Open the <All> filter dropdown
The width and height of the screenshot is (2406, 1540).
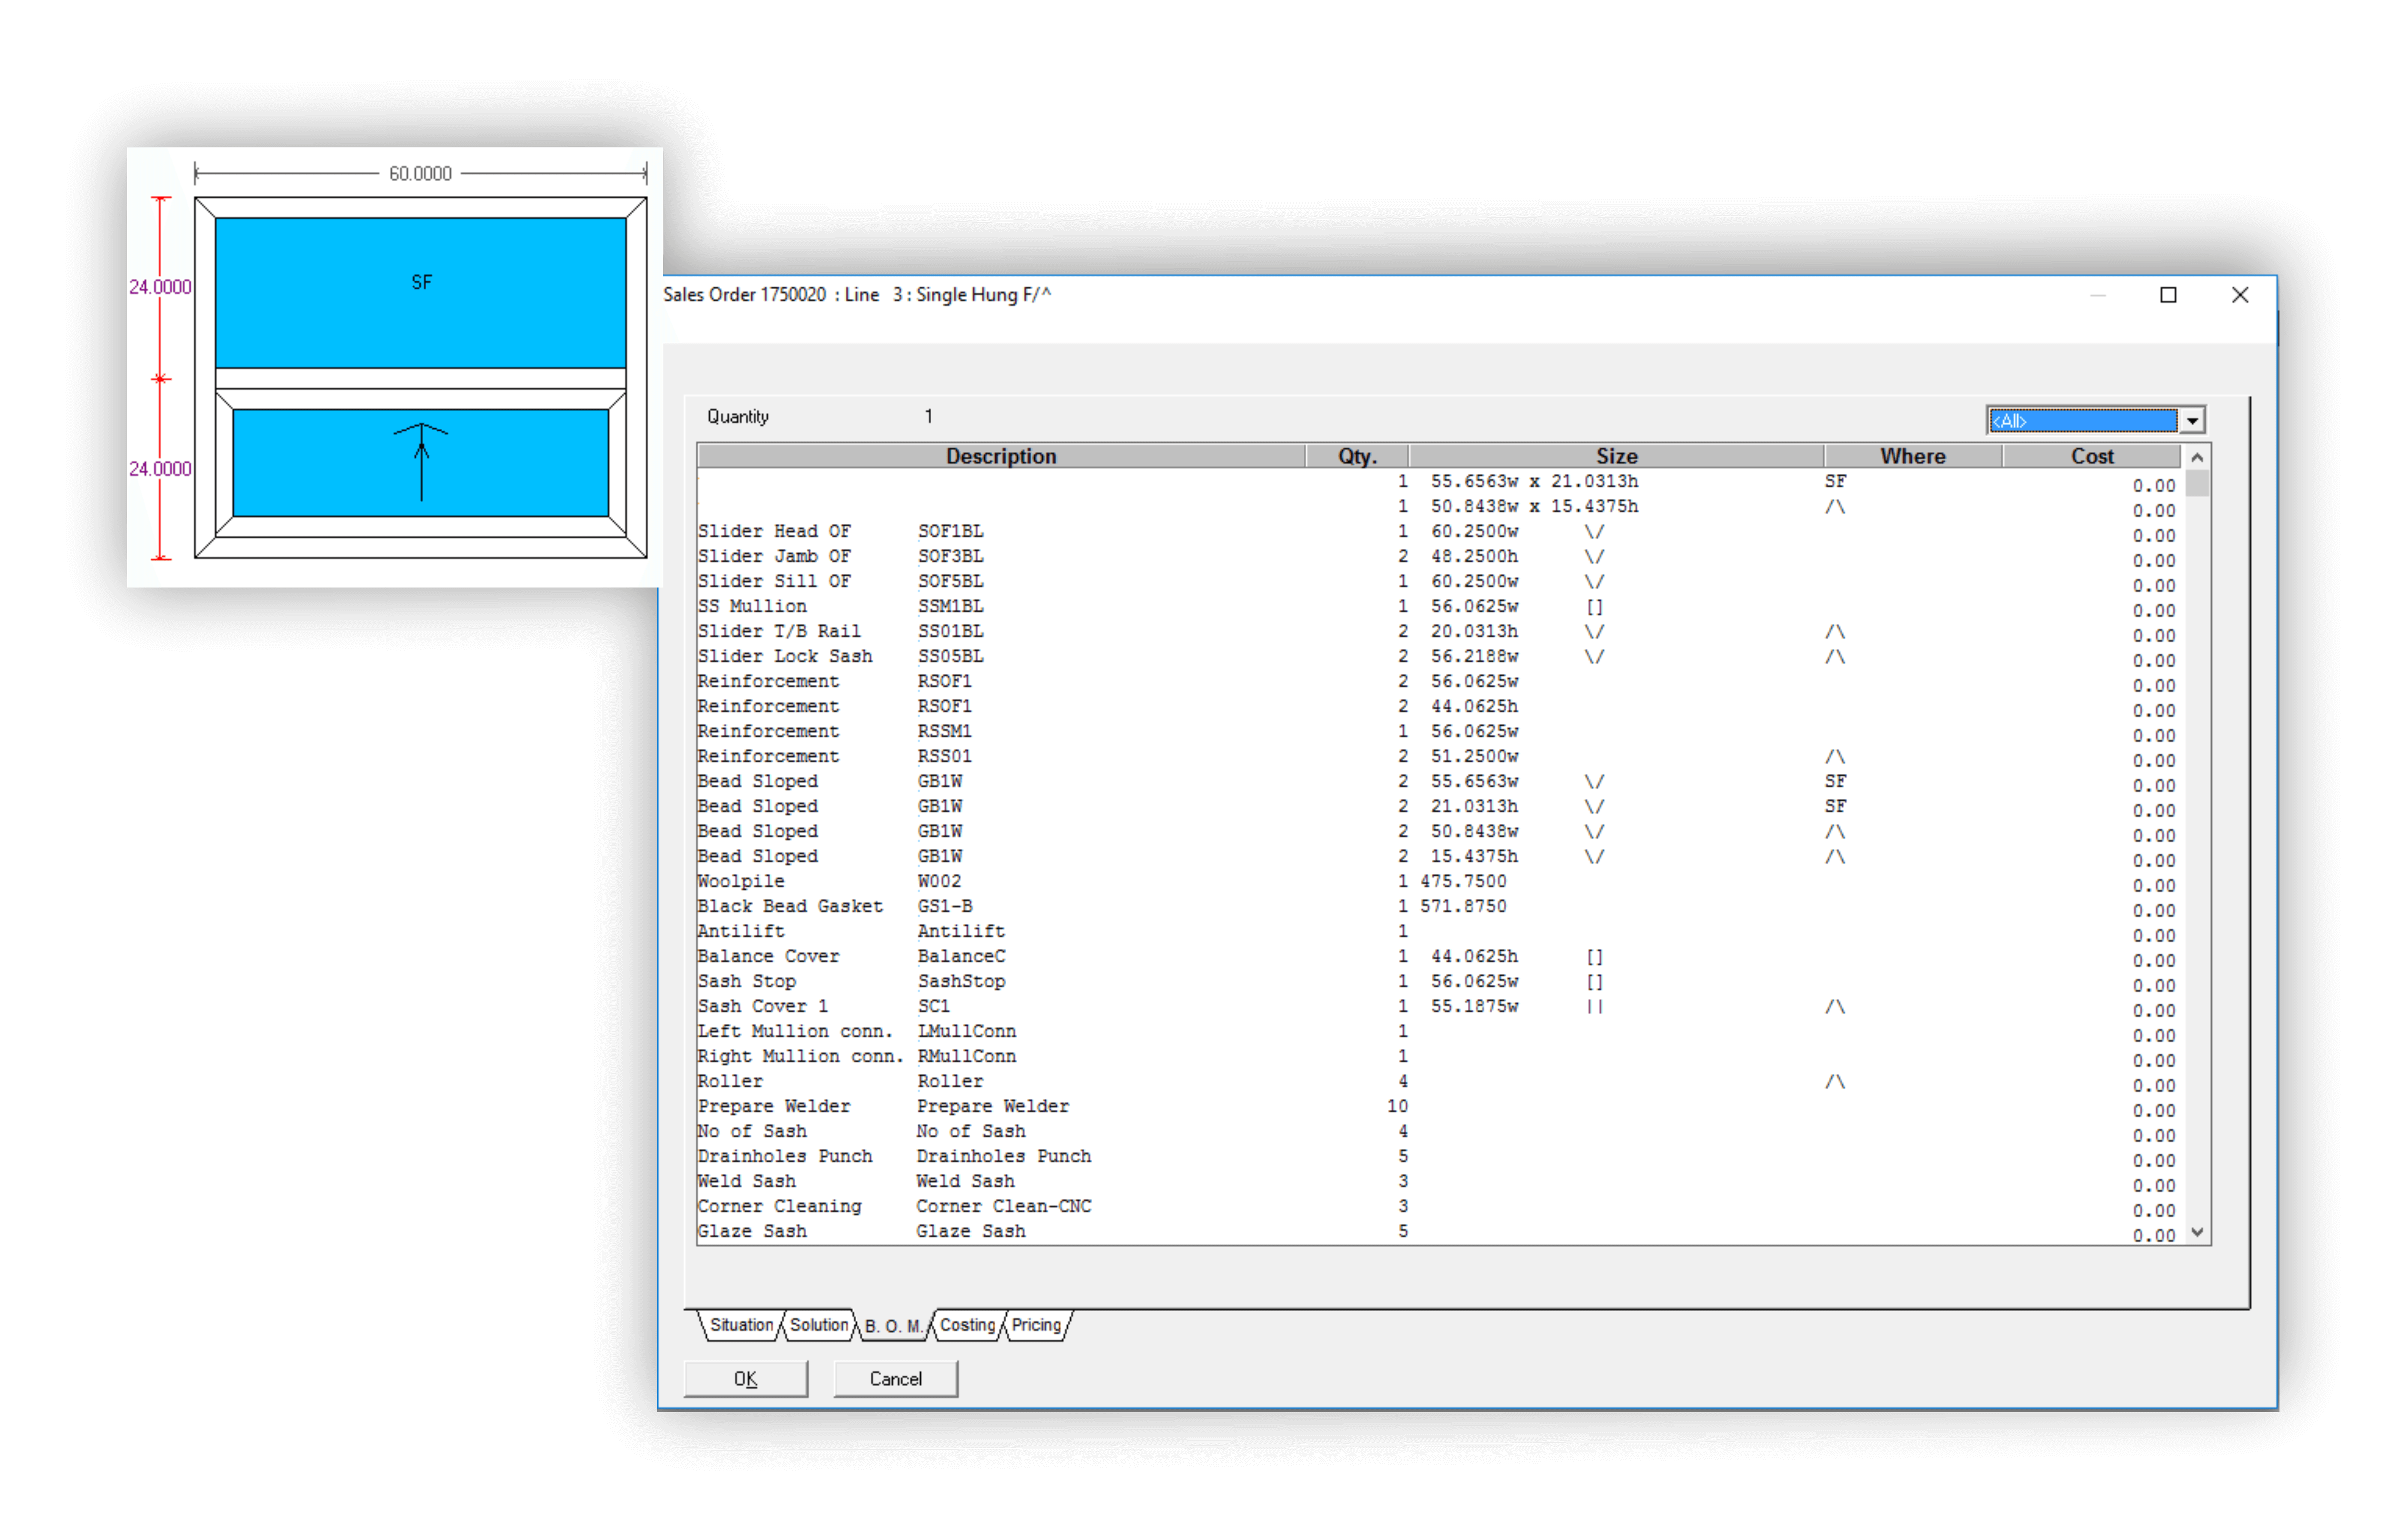[x=2191, y=421]
